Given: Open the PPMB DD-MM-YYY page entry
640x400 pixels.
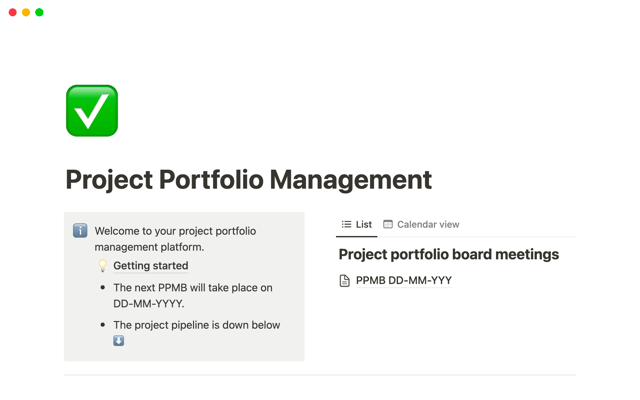Looking at the screenshot, I should (403, 281).
